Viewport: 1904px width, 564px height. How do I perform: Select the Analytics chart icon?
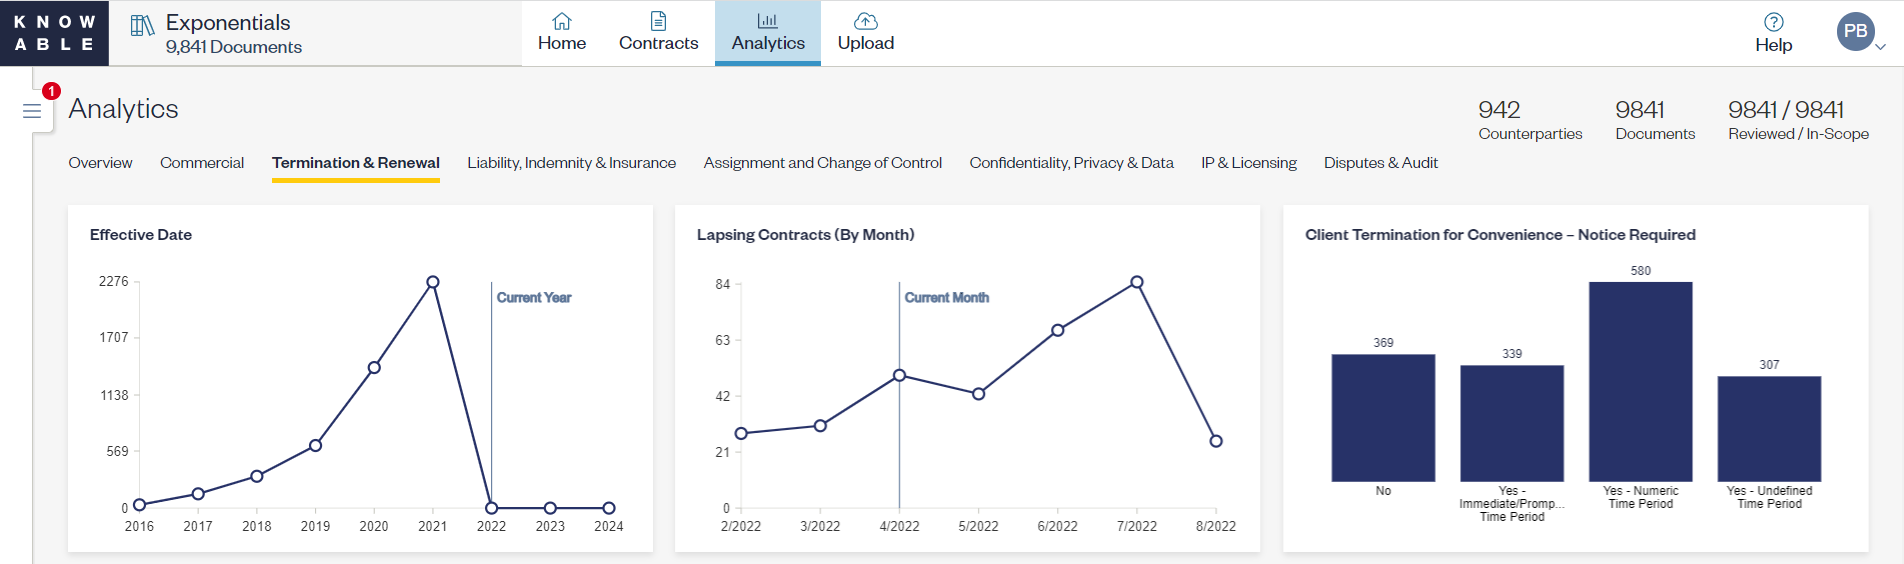point(767,21)
